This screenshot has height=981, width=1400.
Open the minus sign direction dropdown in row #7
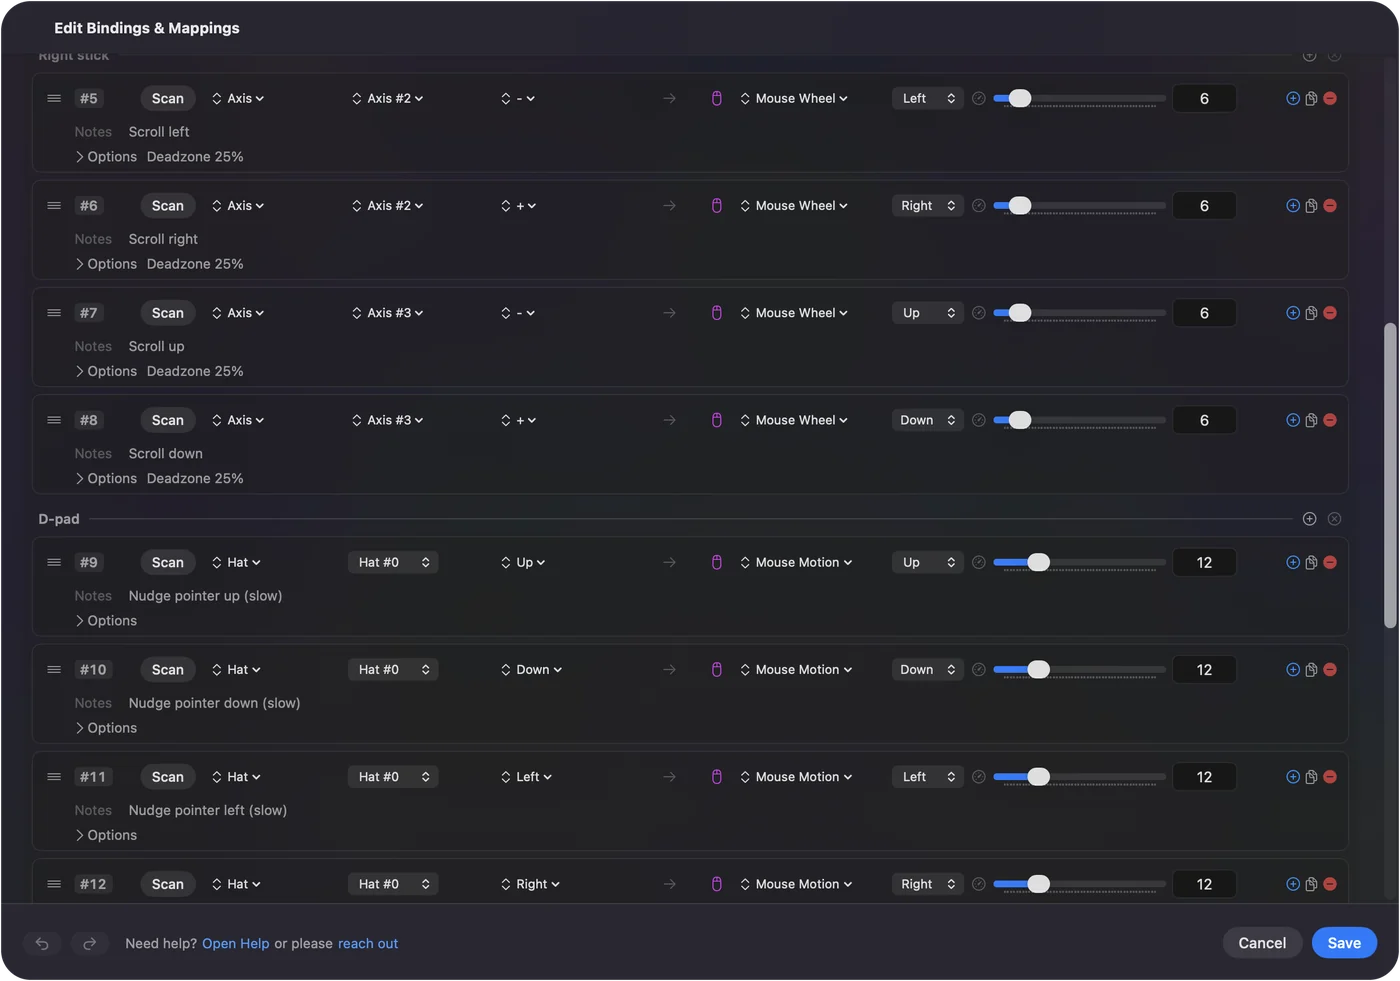tap(518, 313)
